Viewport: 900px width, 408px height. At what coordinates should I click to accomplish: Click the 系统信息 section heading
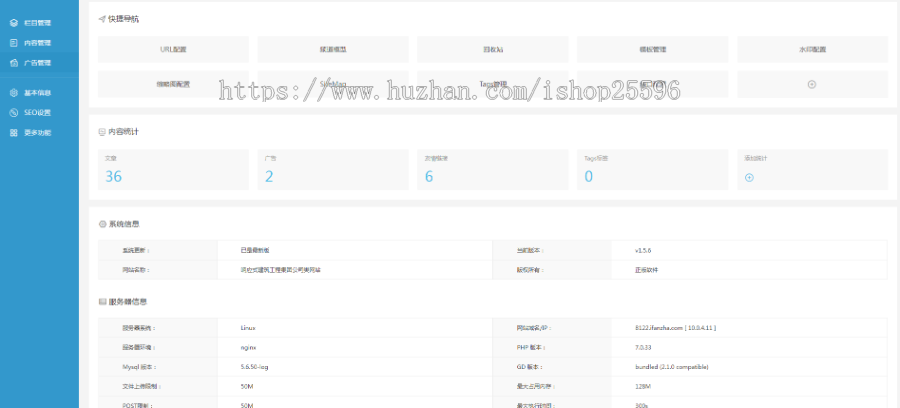[x=123, y=224]
